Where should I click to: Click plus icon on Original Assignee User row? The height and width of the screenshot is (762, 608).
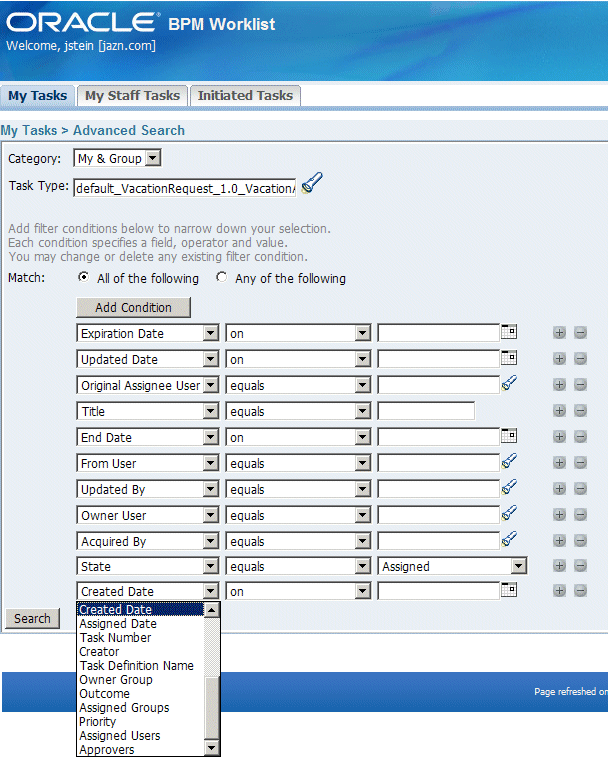(x=559, y=385)
